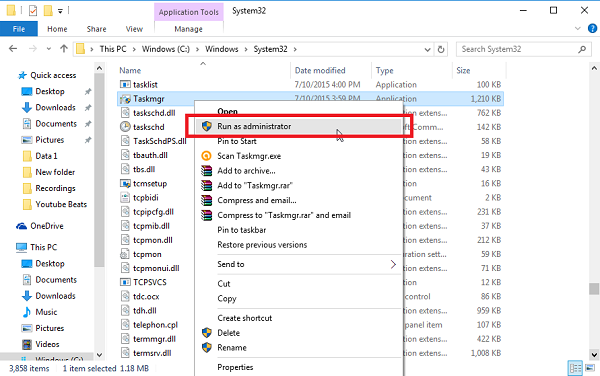Click the Taskmgr application icon
This screenshot has width=600, height=376.
pos(125,99)
